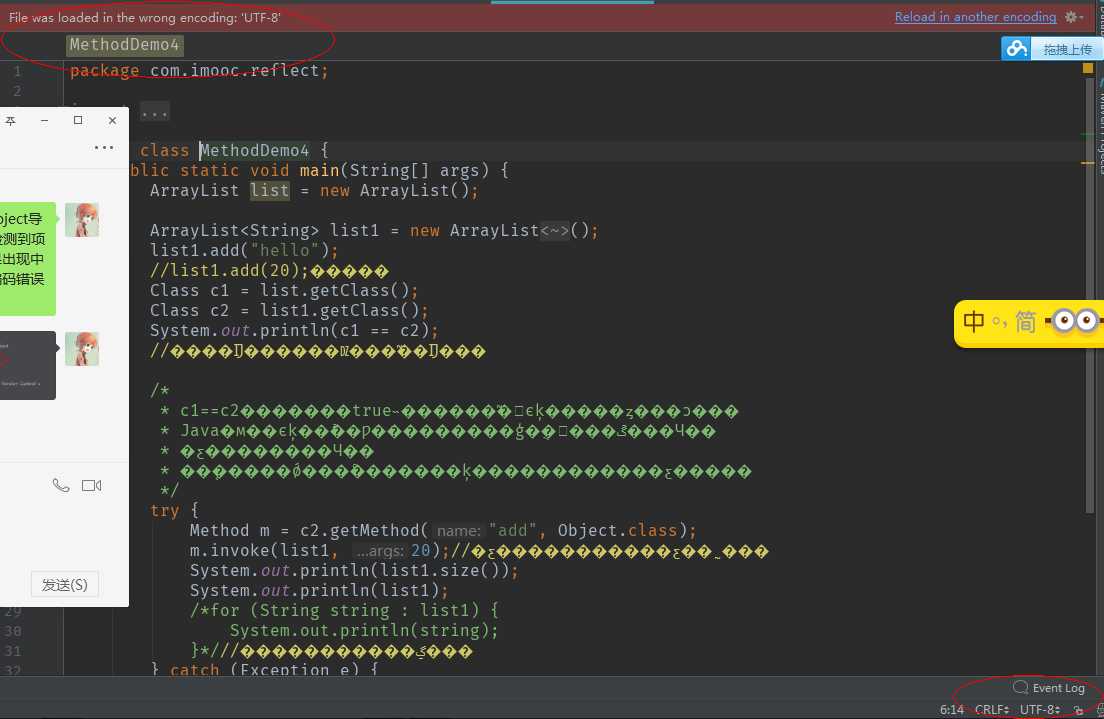Click the highlighted list variable declaration
Viewport: 1104px width, 719px height.
tap(270, 191)
